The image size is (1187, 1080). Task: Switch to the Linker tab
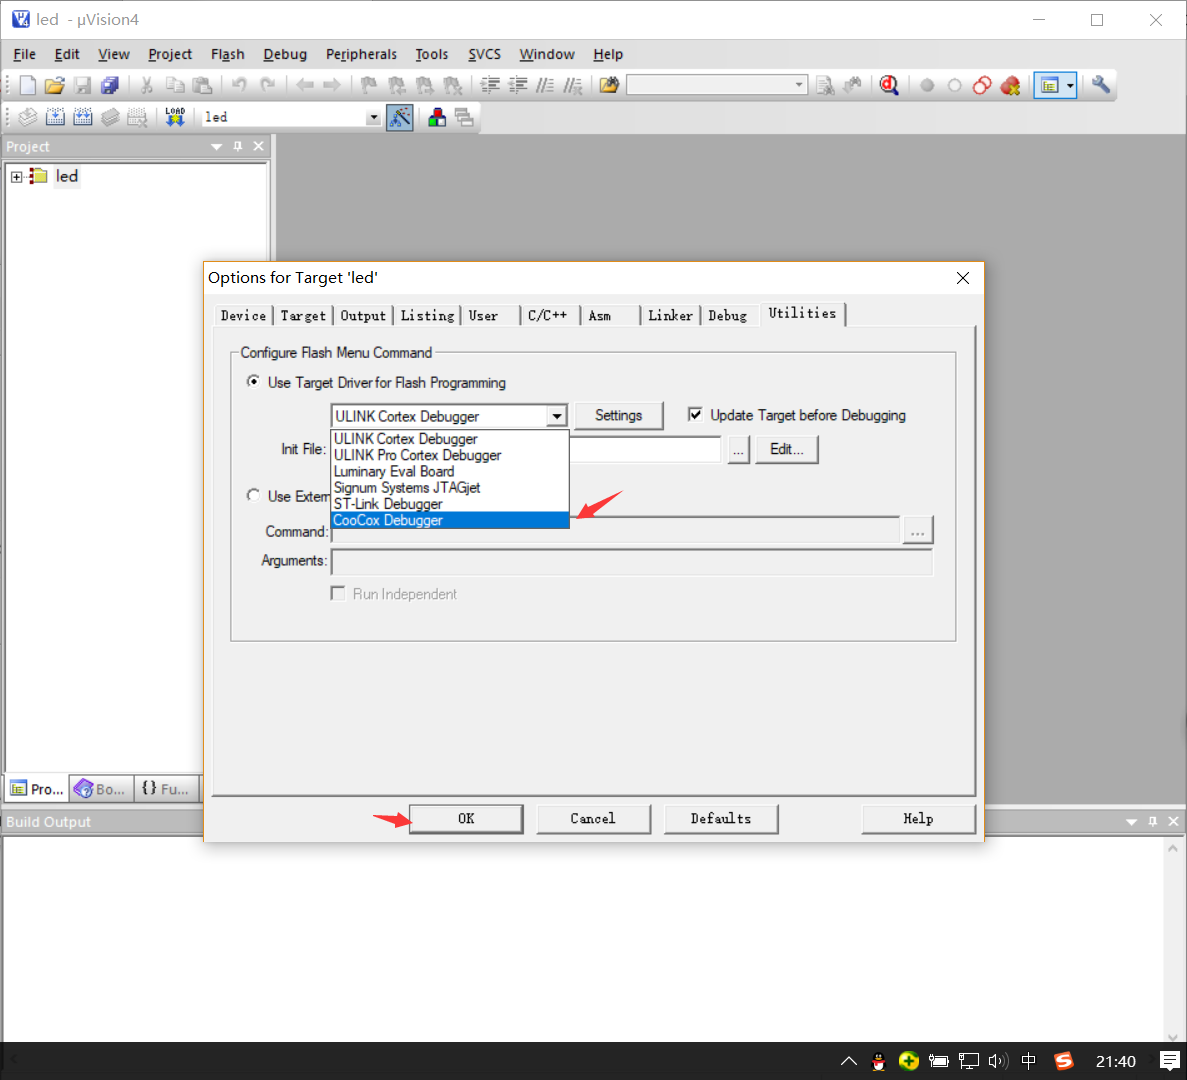pos(670,316)
